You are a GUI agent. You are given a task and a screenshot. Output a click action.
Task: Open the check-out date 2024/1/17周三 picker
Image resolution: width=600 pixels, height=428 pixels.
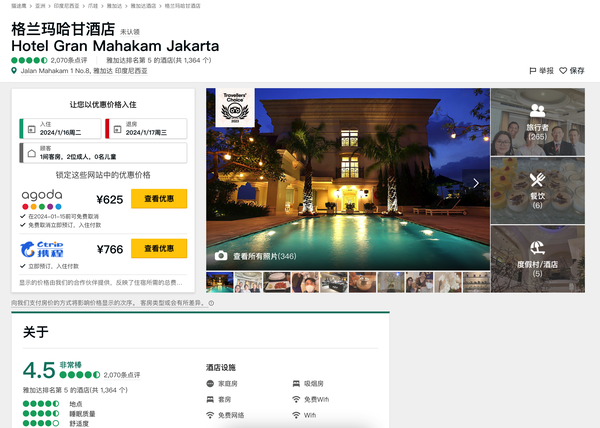(146, 129)
